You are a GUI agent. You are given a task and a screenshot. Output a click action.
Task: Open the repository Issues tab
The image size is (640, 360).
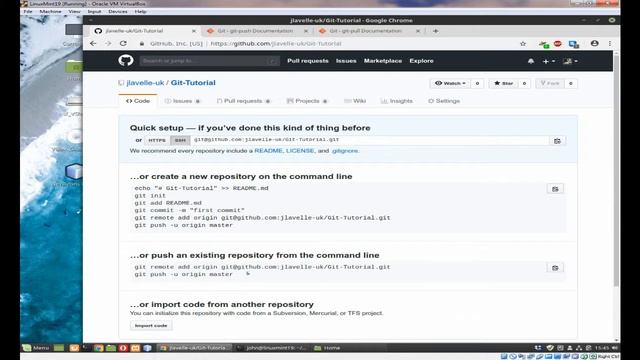tap(182, 101)
